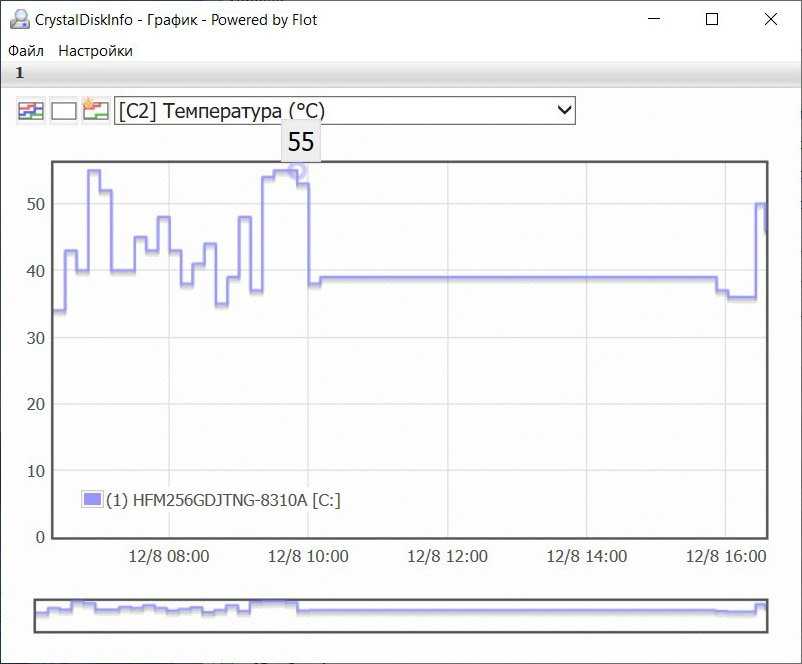Click the highlighted 55° data point marker
This screenshot has width=802, height=664.
pos(297,171)
